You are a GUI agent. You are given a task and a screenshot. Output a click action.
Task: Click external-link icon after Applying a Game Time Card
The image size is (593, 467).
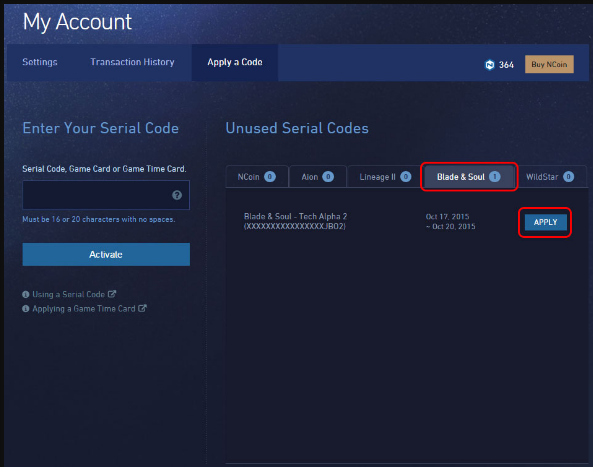[x=142, y=308]
